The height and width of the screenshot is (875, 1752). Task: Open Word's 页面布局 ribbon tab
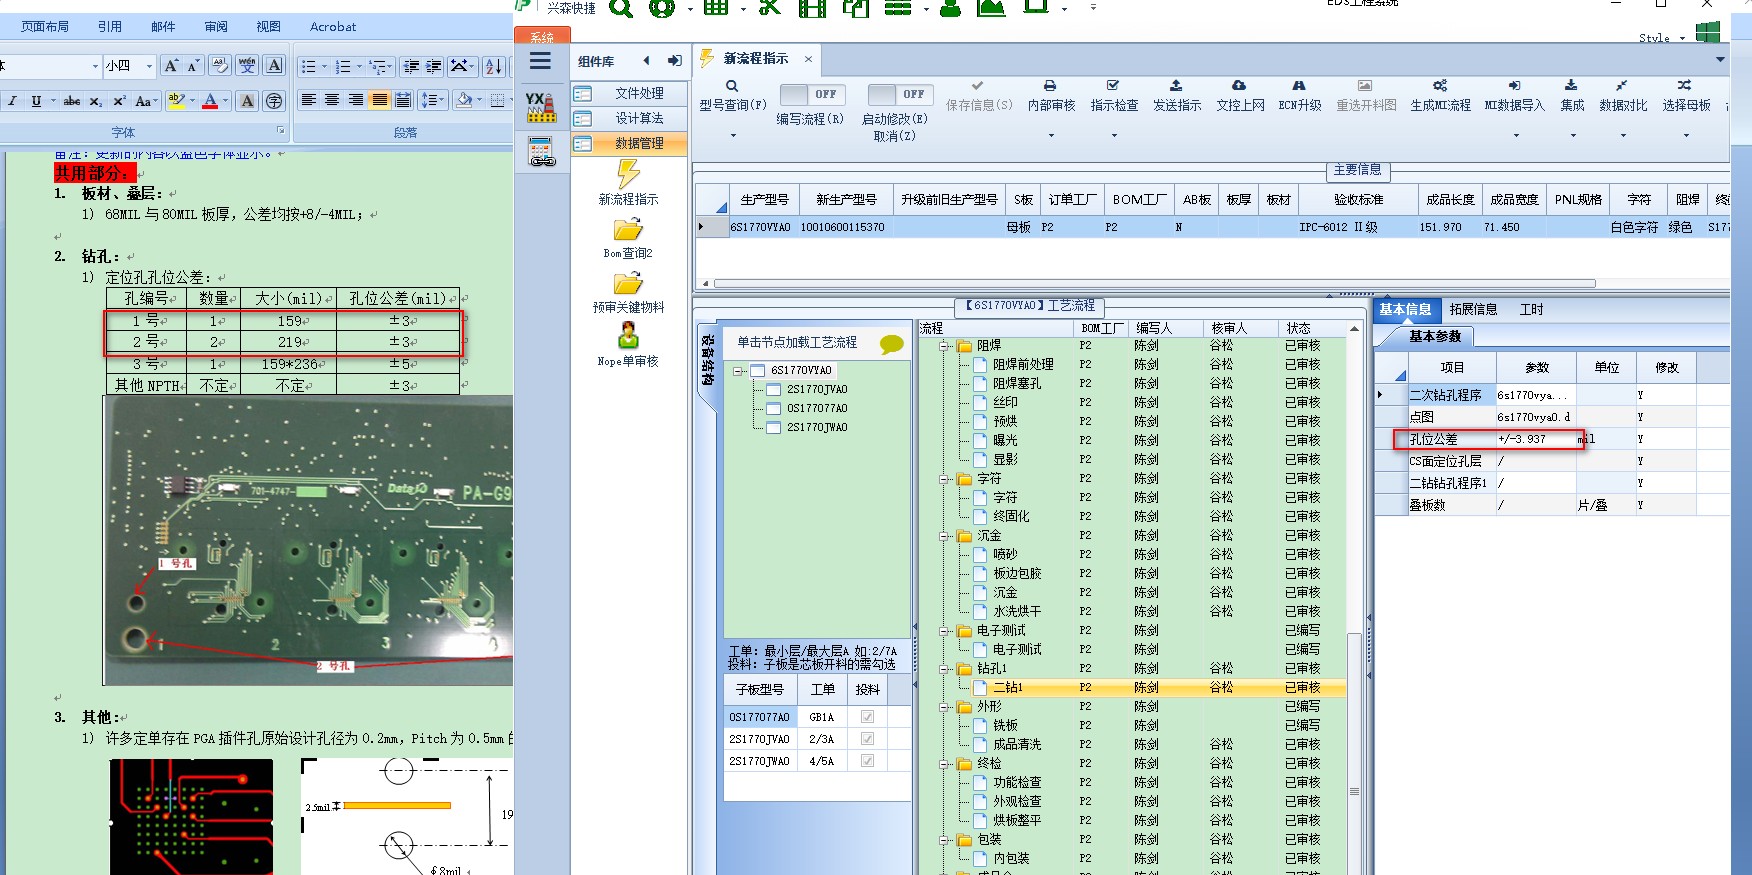[x=45, y=27]
